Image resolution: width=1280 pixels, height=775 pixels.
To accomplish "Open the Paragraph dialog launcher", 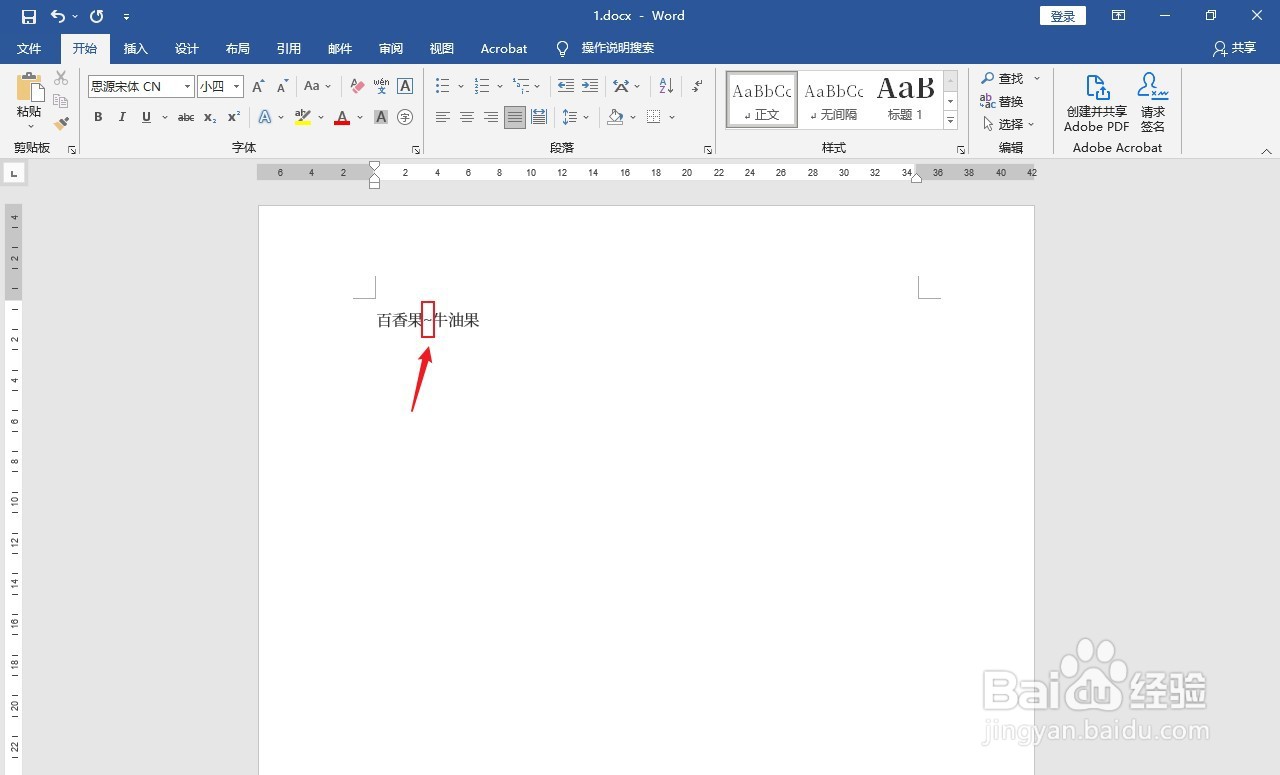I will coord(708,150).
